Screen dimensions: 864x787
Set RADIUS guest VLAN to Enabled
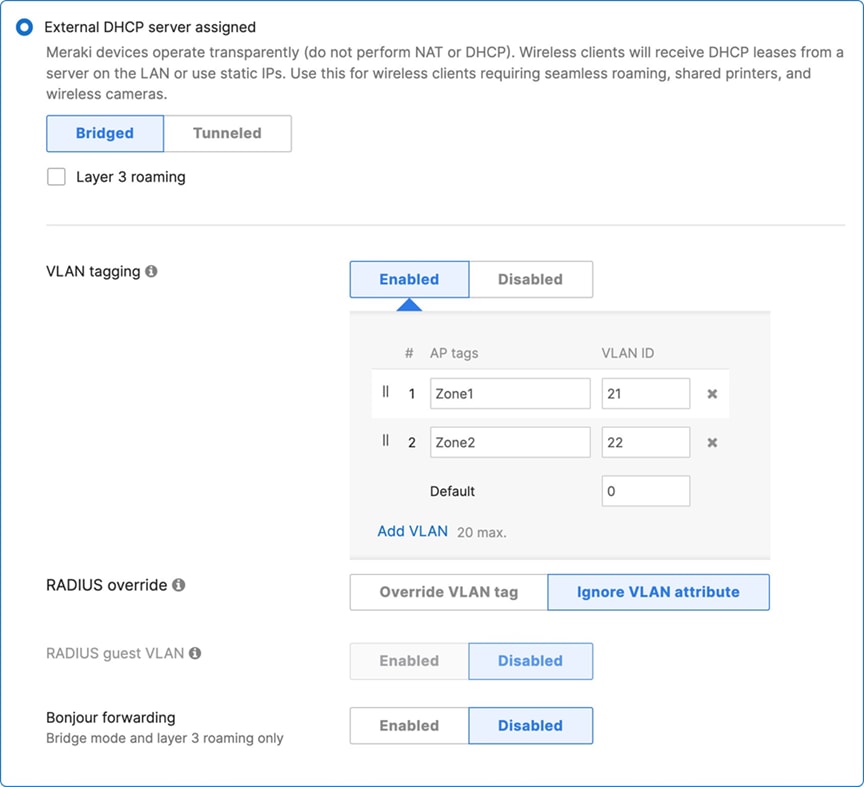point(409,661)
